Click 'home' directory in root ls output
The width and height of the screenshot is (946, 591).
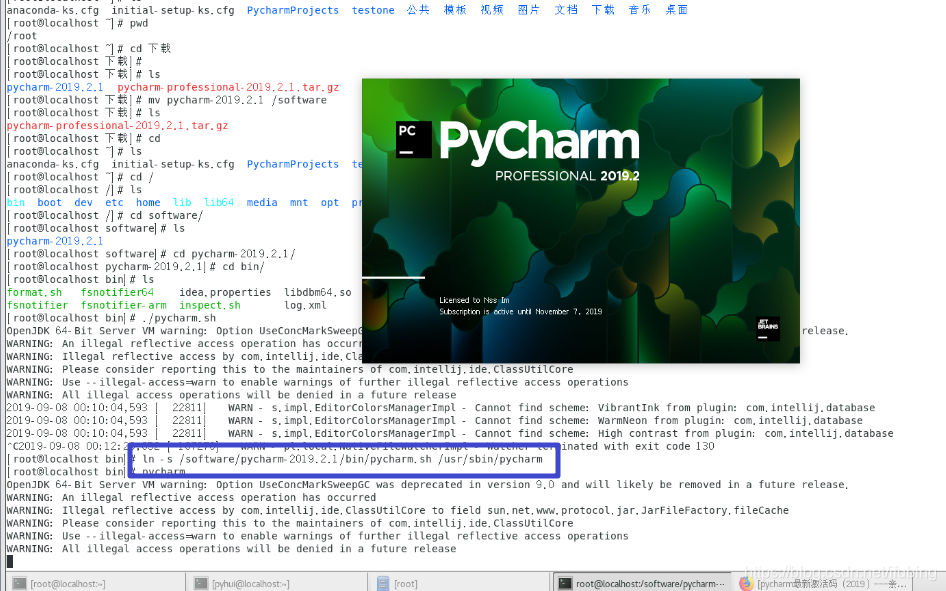coord(148,203)
